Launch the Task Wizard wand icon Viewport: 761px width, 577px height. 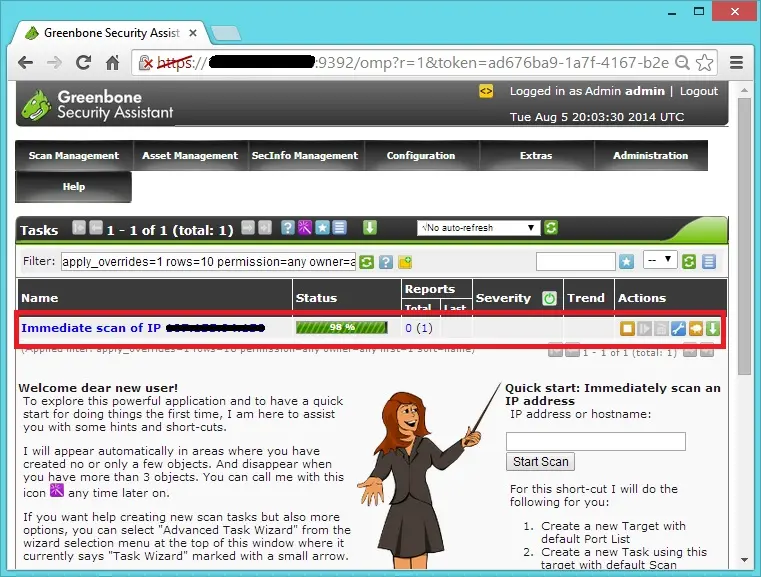click(305, 228)
